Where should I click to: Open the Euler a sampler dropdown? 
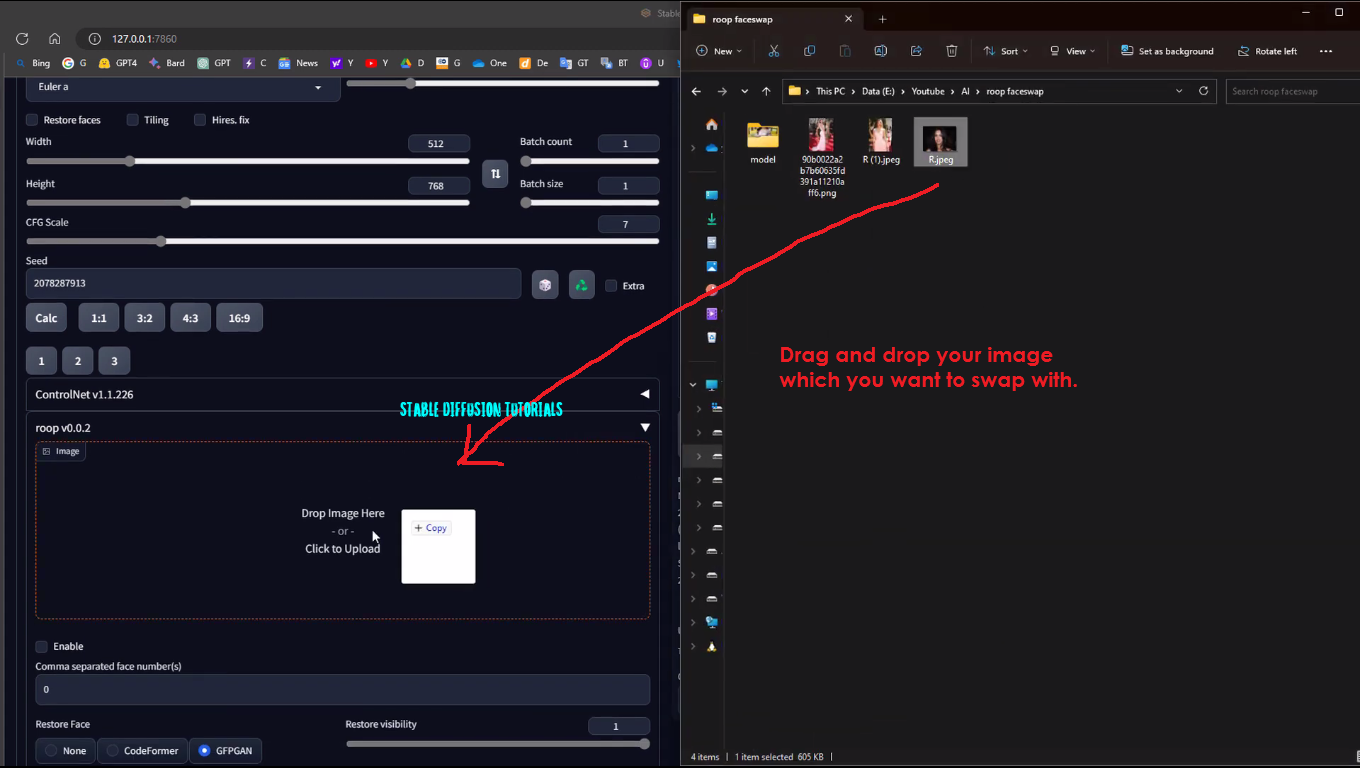tap(183, 87)
